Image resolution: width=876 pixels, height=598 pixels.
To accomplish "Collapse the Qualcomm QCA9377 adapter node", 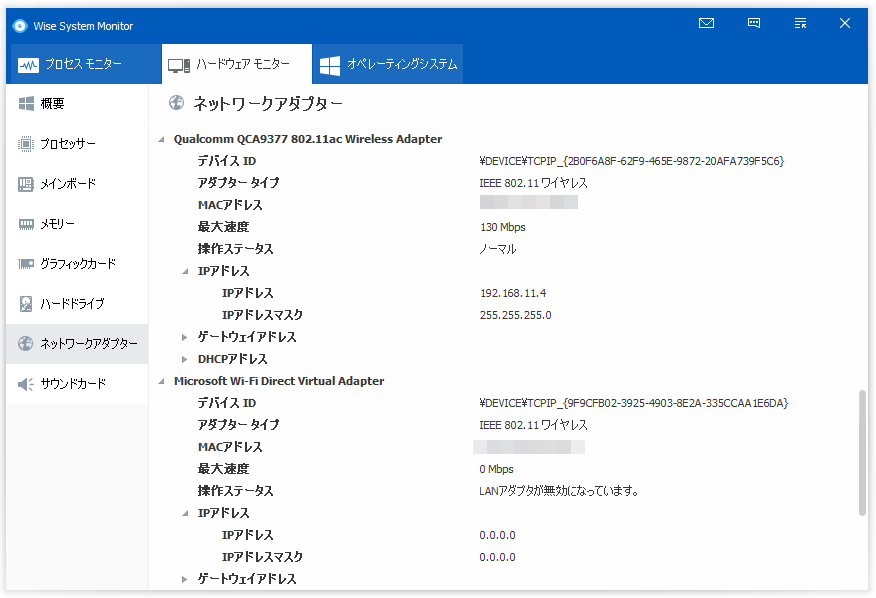I will [161, 139].
